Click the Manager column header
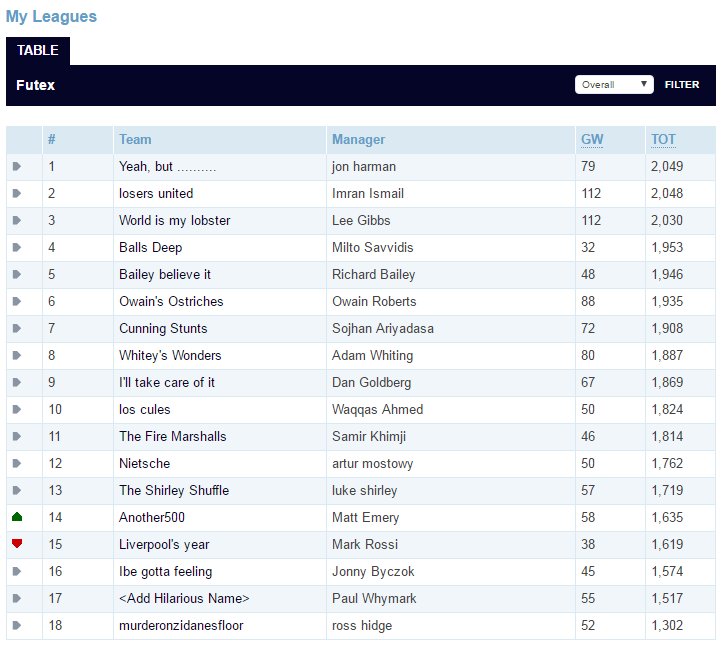 [359, 139]
